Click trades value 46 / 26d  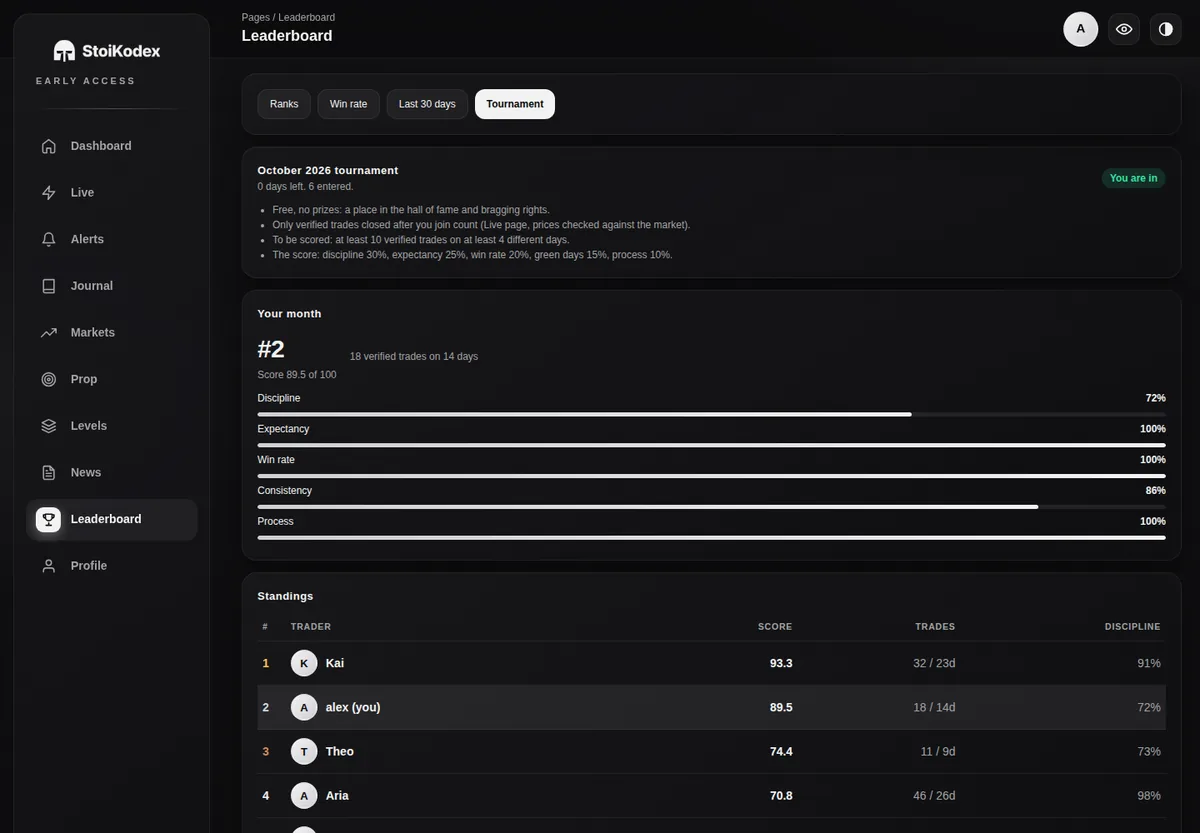tap(934, 796)
